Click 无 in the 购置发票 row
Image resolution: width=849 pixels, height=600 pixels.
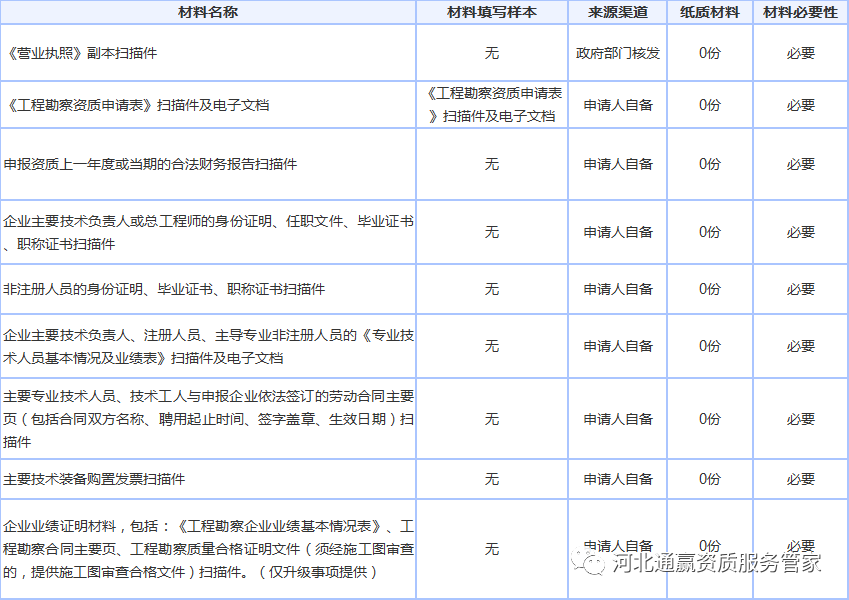click(x=492, y=479)
